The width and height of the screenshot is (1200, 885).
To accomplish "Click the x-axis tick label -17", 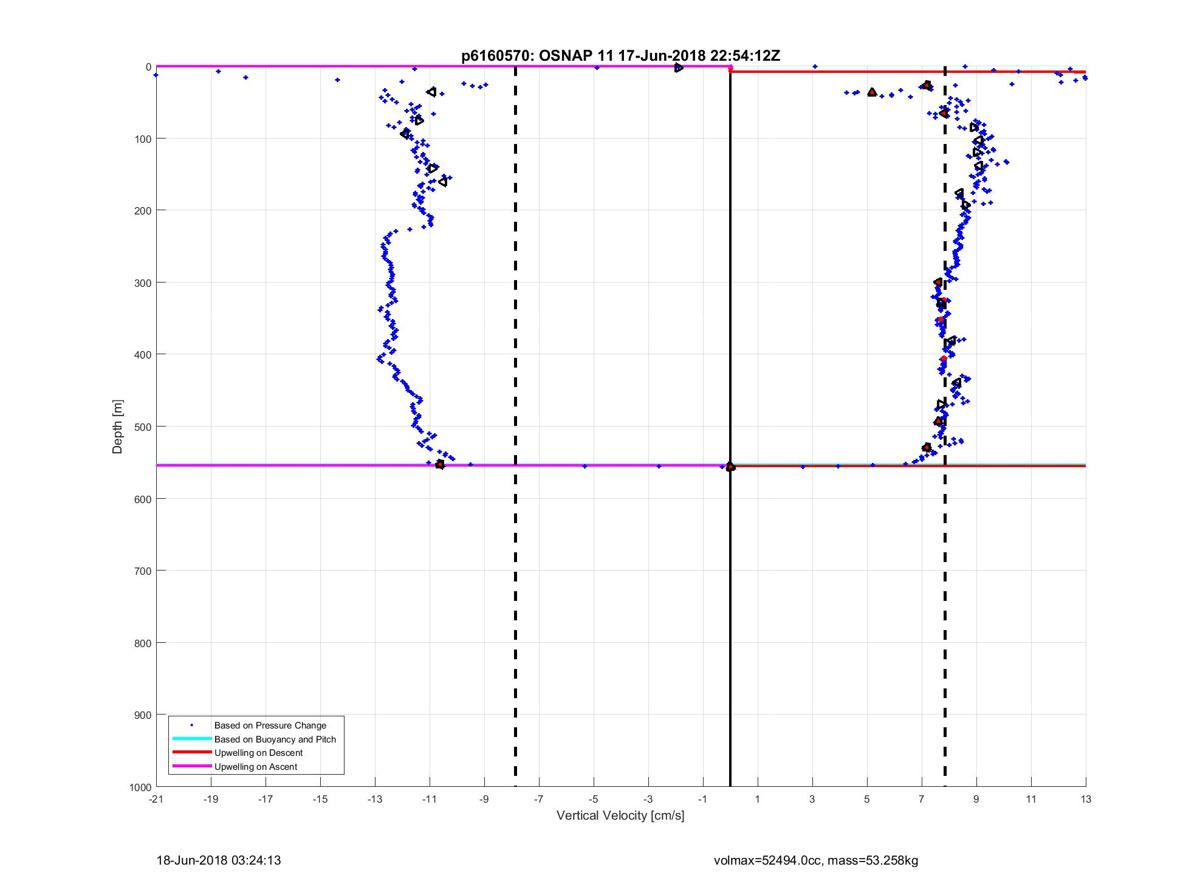I will pyautogui.click(x=265, y=800).
